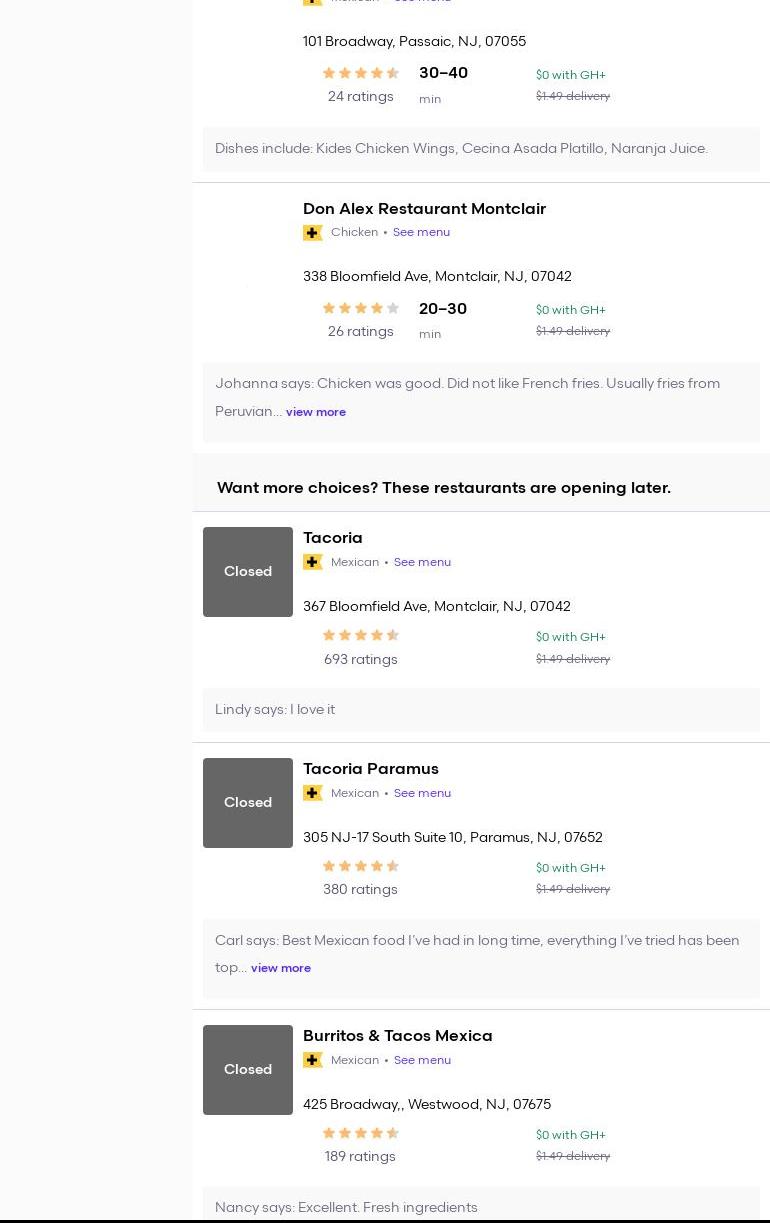Click the star rating above 693 ratings
Image resolution: width=770 pixels, height=1223 pixels.
click(361, 635)
